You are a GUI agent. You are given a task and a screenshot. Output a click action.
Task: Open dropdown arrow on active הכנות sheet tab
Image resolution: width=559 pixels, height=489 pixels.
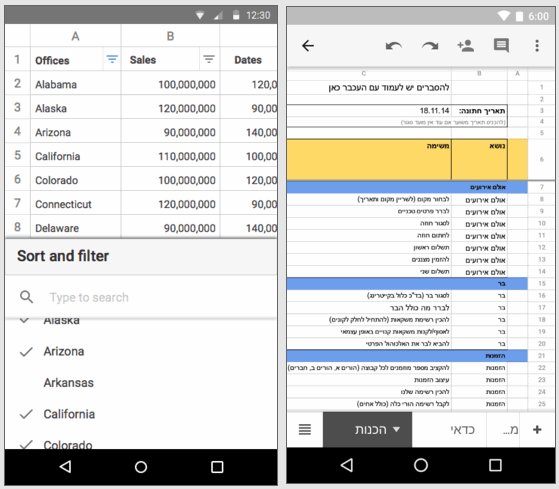pyautogui.click(x=396, y=429)
